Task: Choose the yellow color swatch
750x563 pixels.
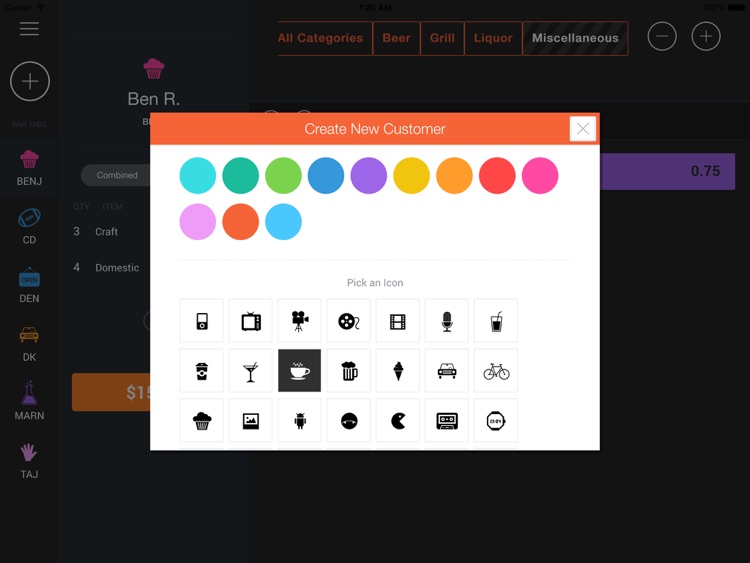Action: 411,176
